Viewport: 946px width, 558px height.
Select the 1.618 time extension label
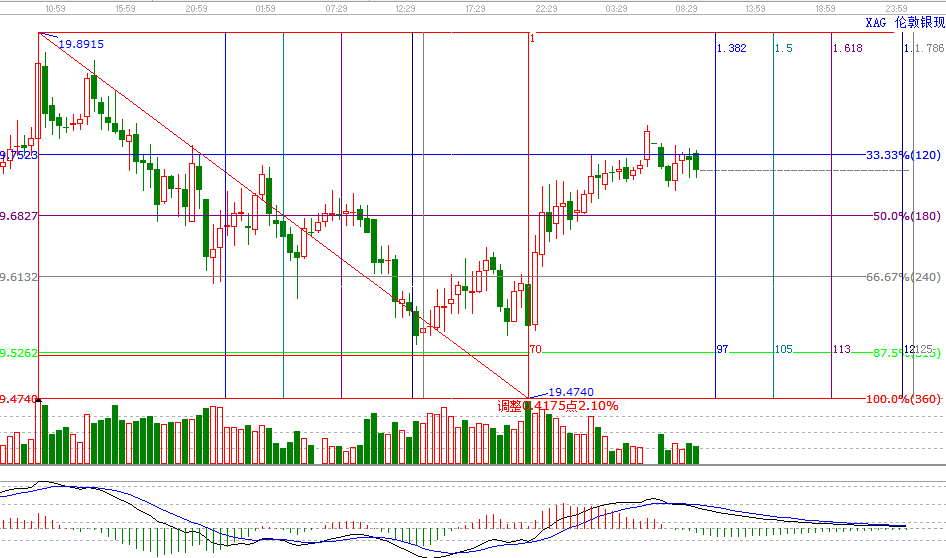coord(847,48)
